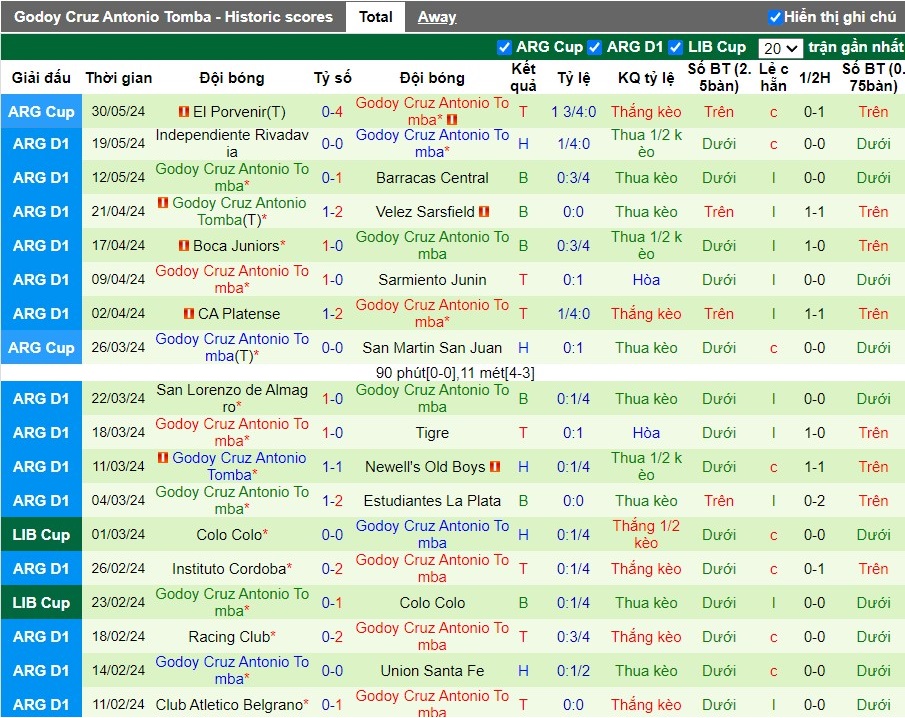Click the Kết quả column header
The height and width of the screenshot is (718, 905).
523,77
